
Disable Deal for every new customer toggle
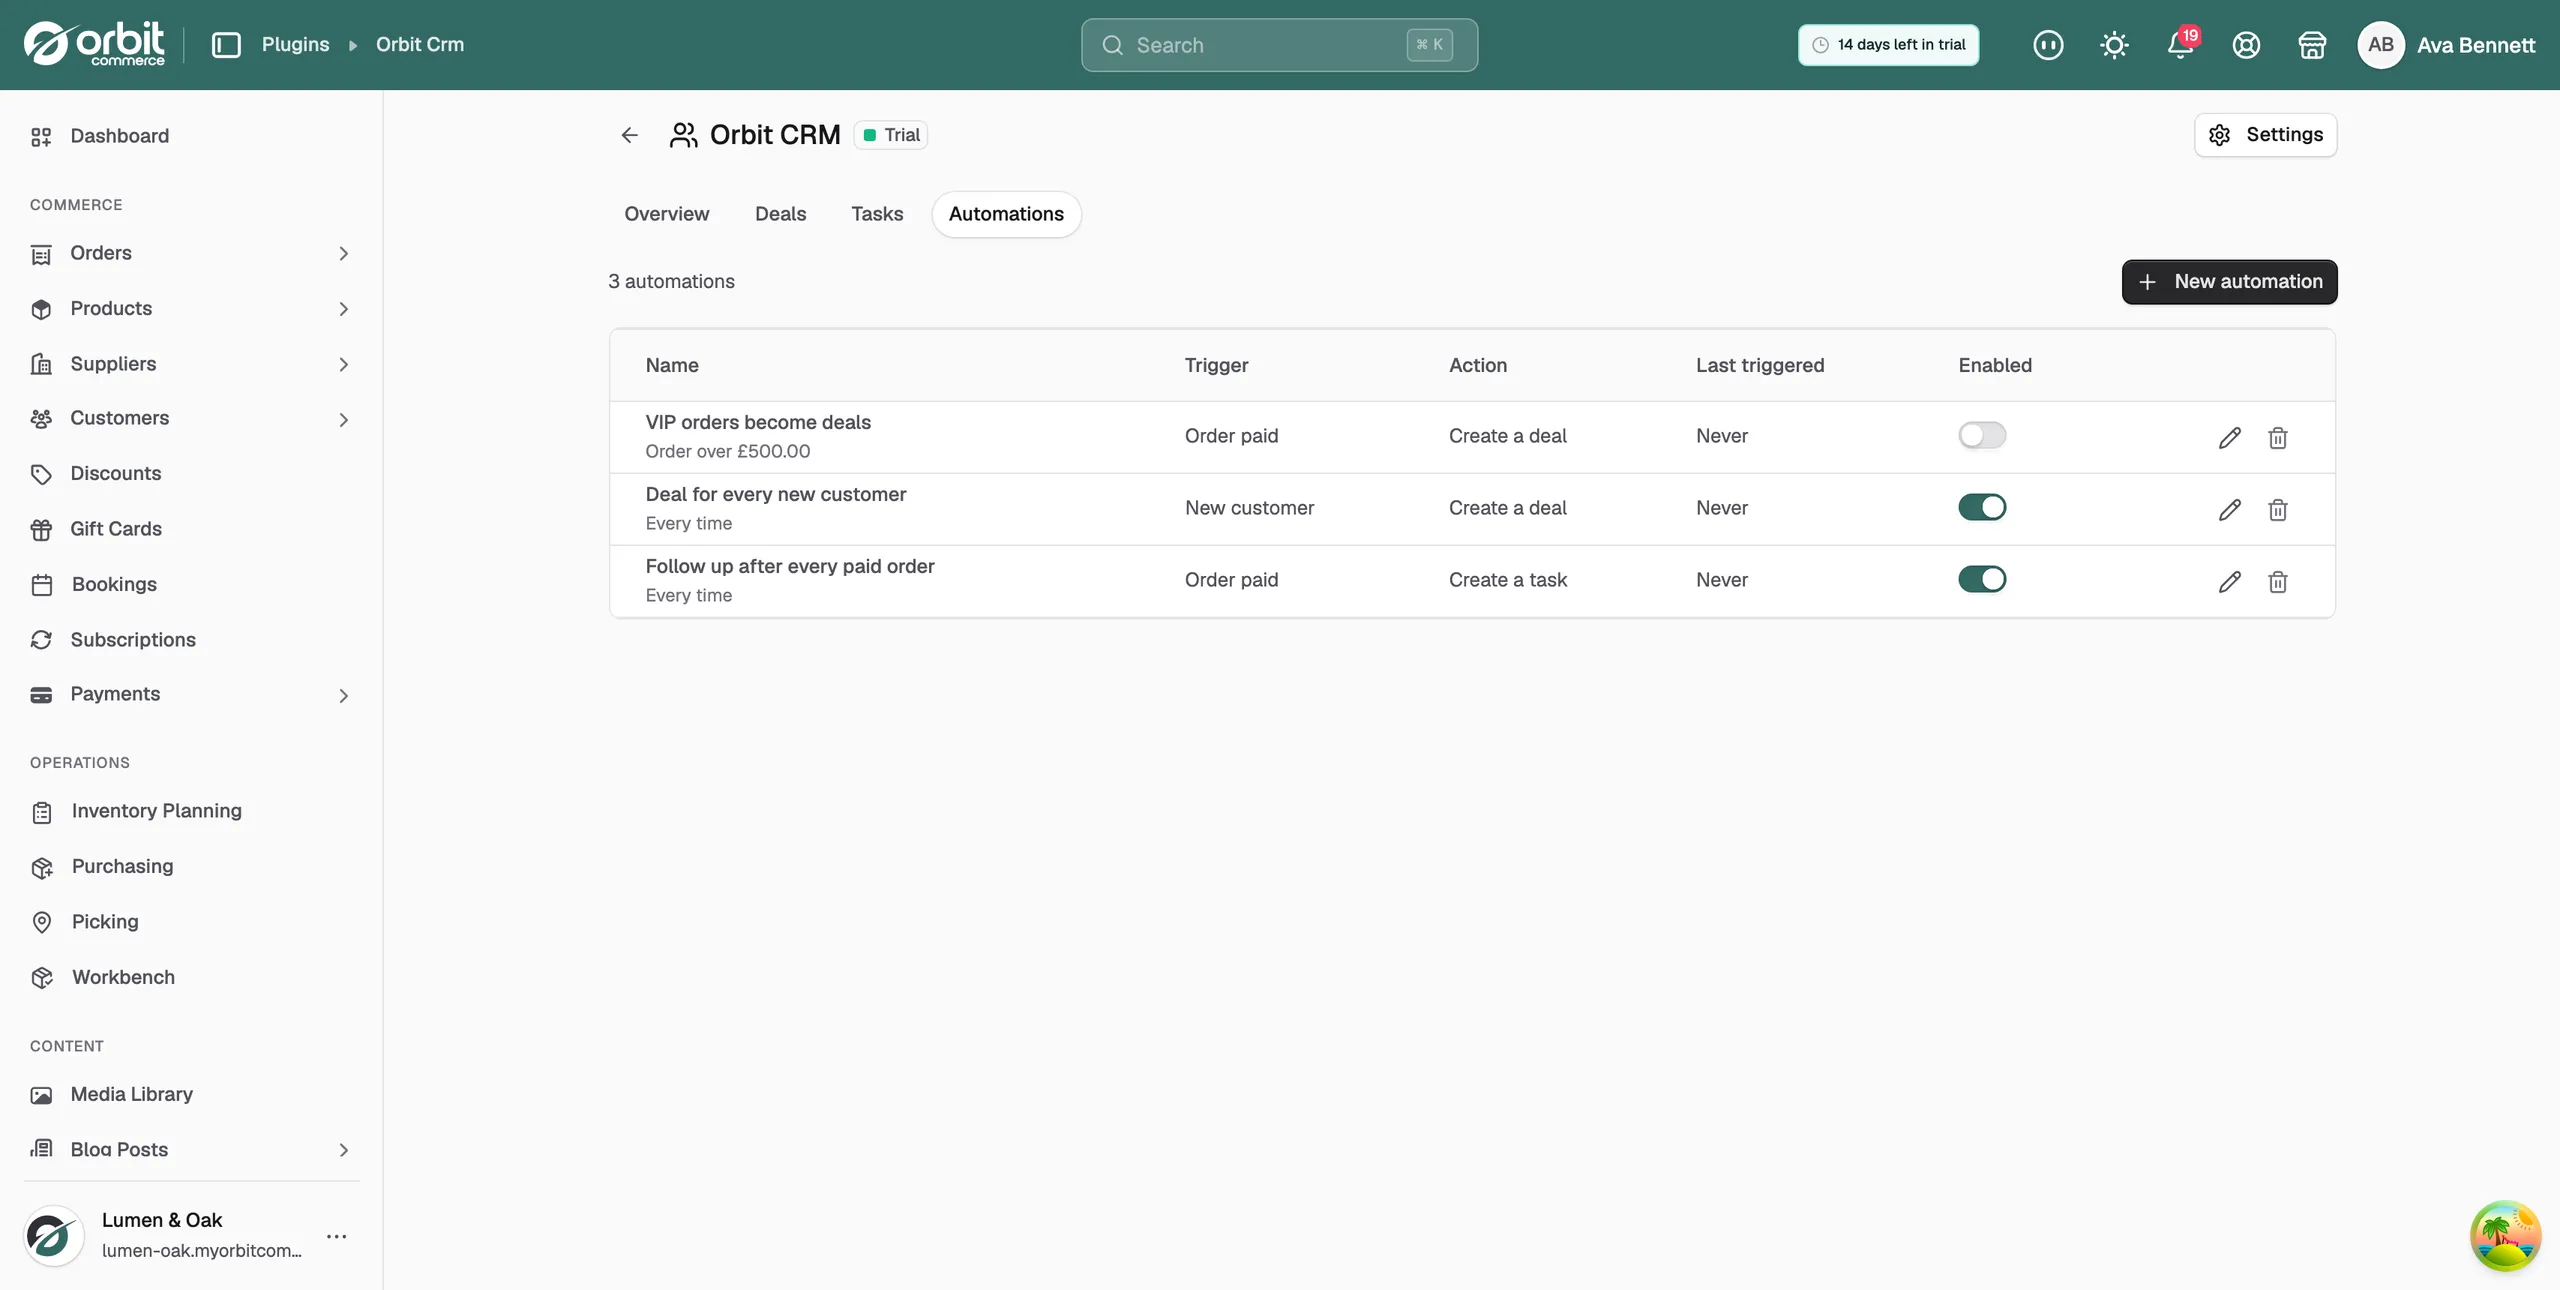[1982, 507]
